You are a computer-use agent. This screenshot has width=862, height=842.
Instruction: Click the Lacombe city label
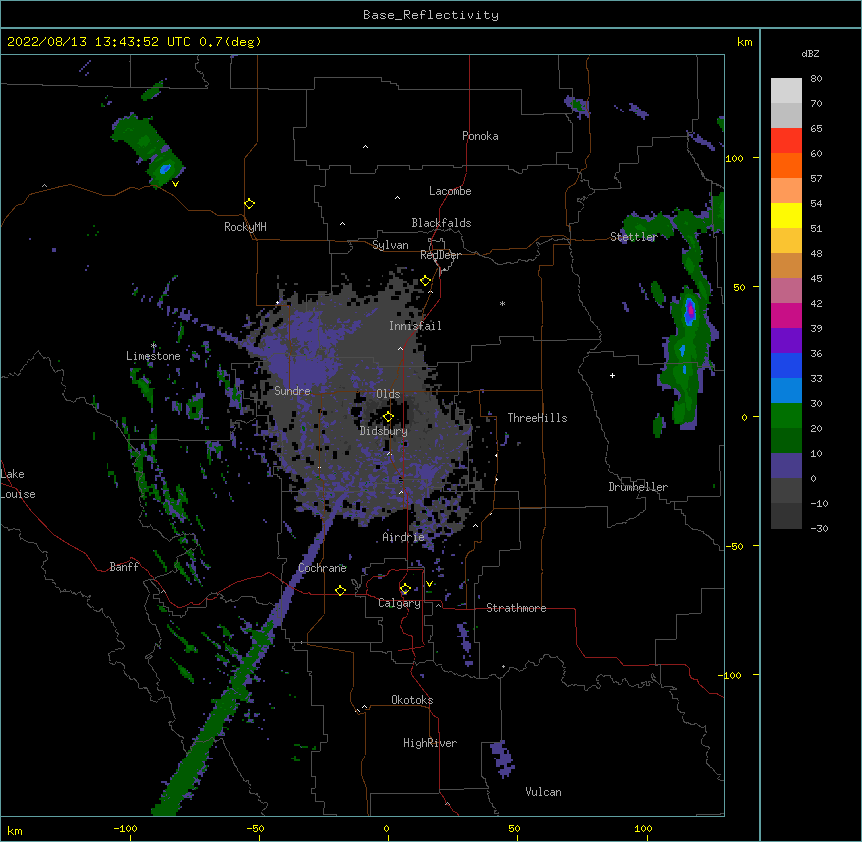click(450, 191)
